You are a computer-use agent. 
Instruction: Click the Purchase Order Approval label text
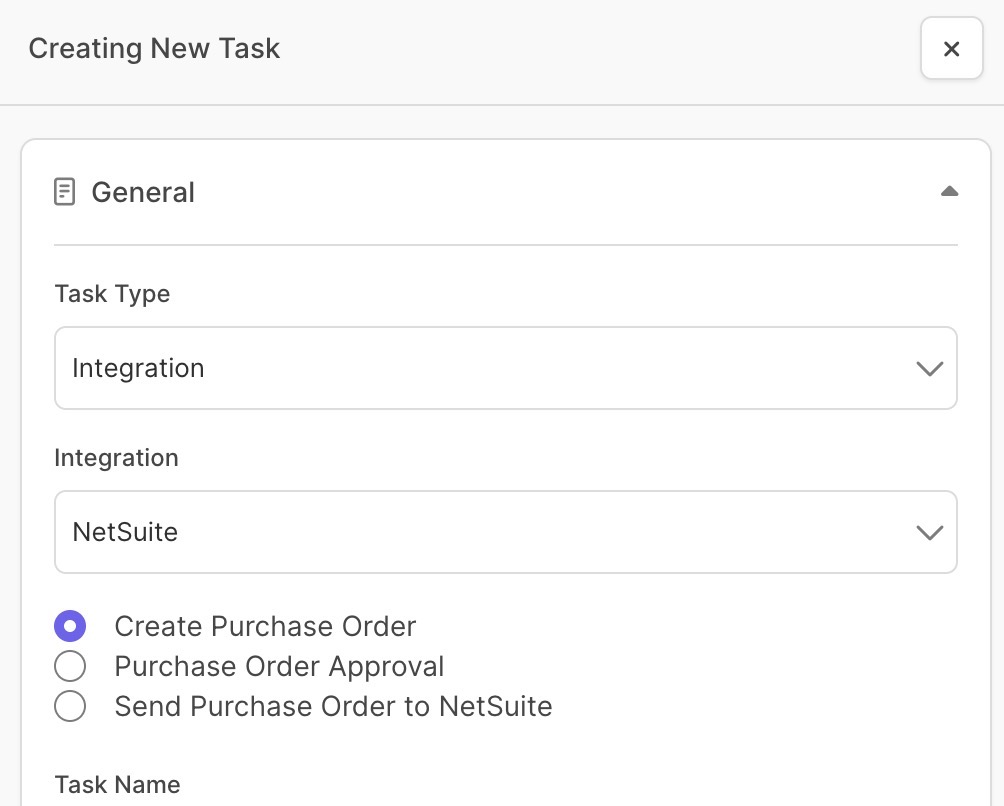tap(279, 666)
